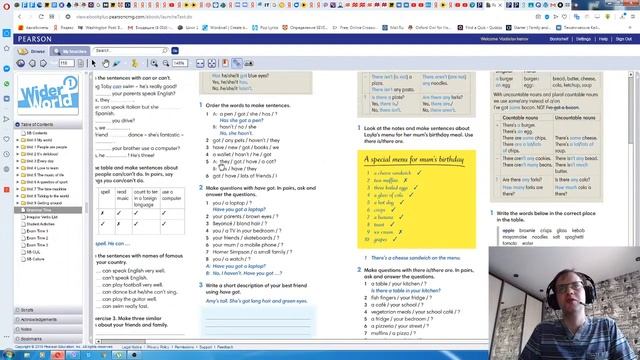Select the hand pan tool
The height and width of the screenshot is (360, 640).
[106, 63]
